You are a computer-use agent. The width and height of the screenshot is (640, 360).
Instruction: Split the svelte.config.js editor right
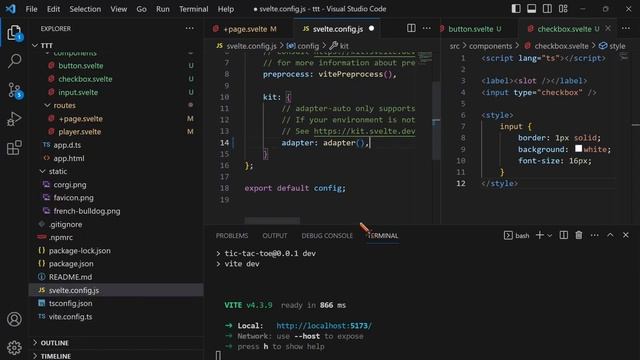pos(411,28)
